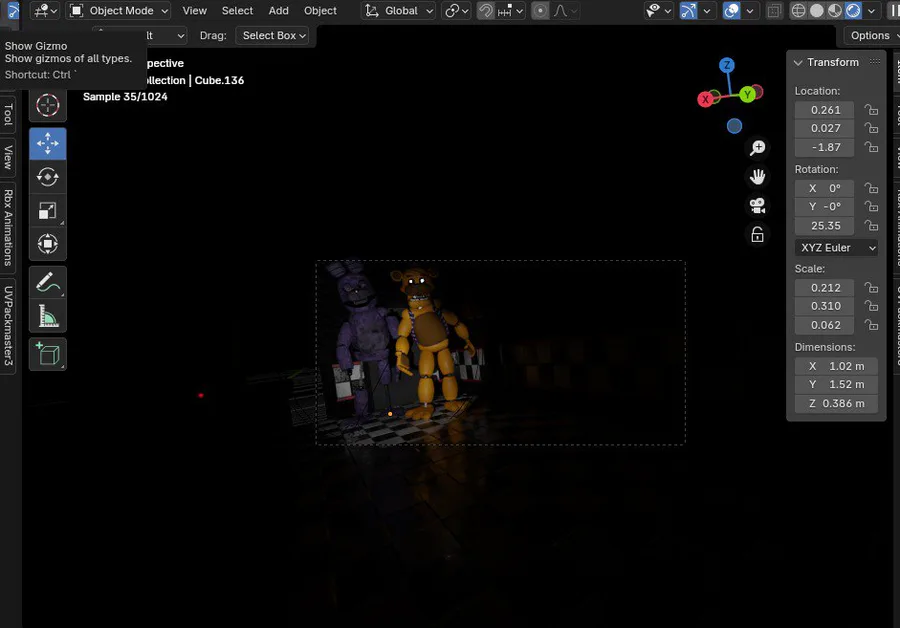Click the hand pan view icon
Screen dimensions: 900x628
click(758, 177)
